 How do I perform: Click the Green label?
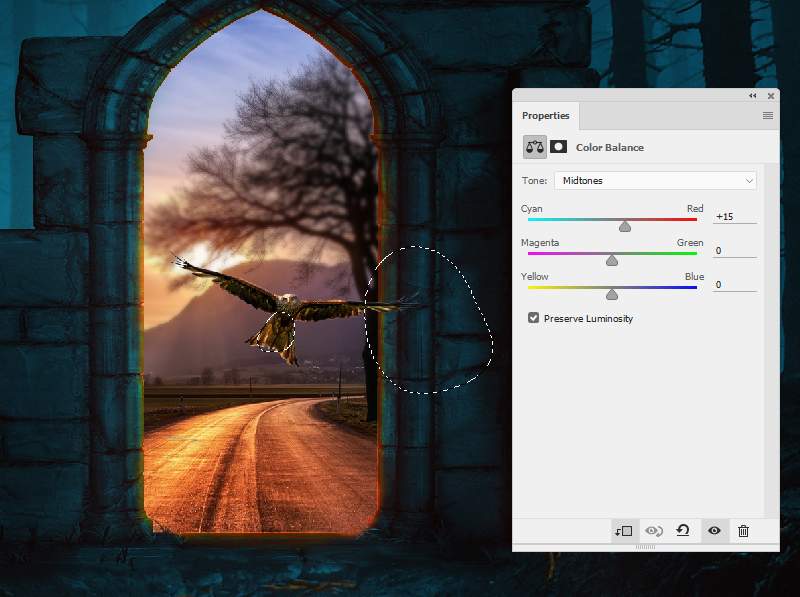(690, 243)
